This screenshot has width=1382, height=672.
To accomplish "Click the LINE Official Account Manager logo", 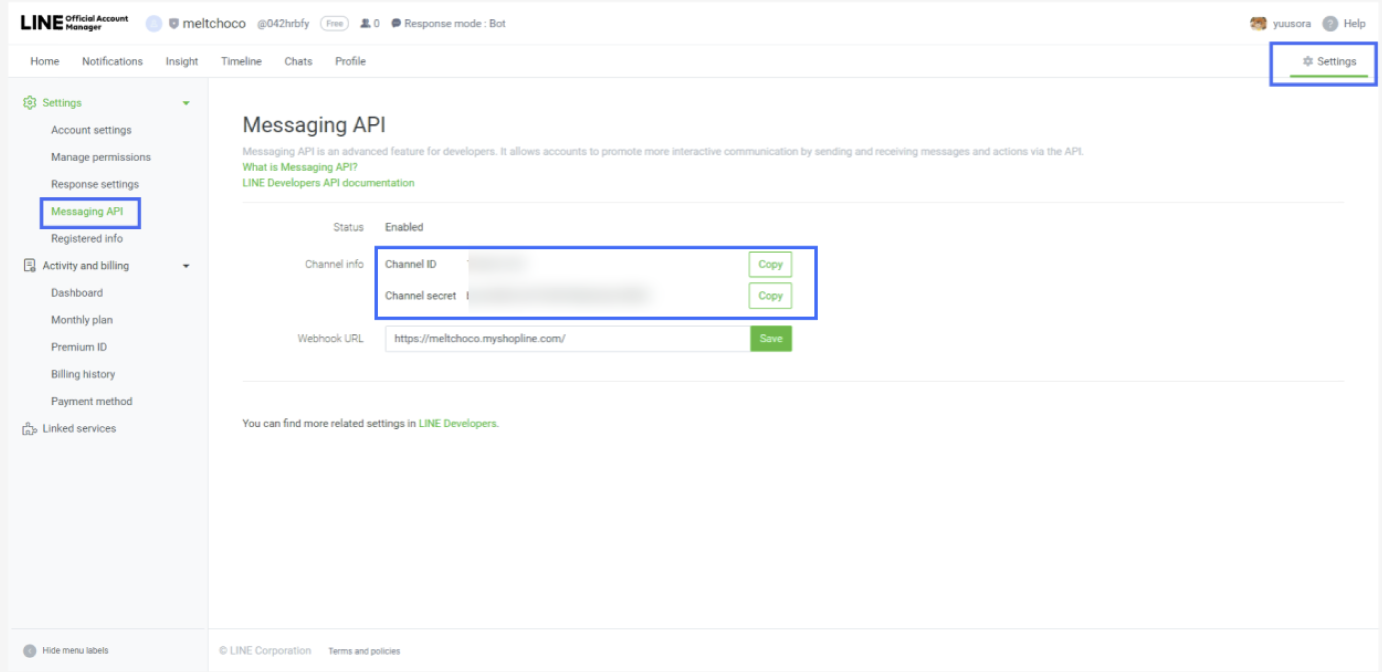I will [x=75, y=23].
